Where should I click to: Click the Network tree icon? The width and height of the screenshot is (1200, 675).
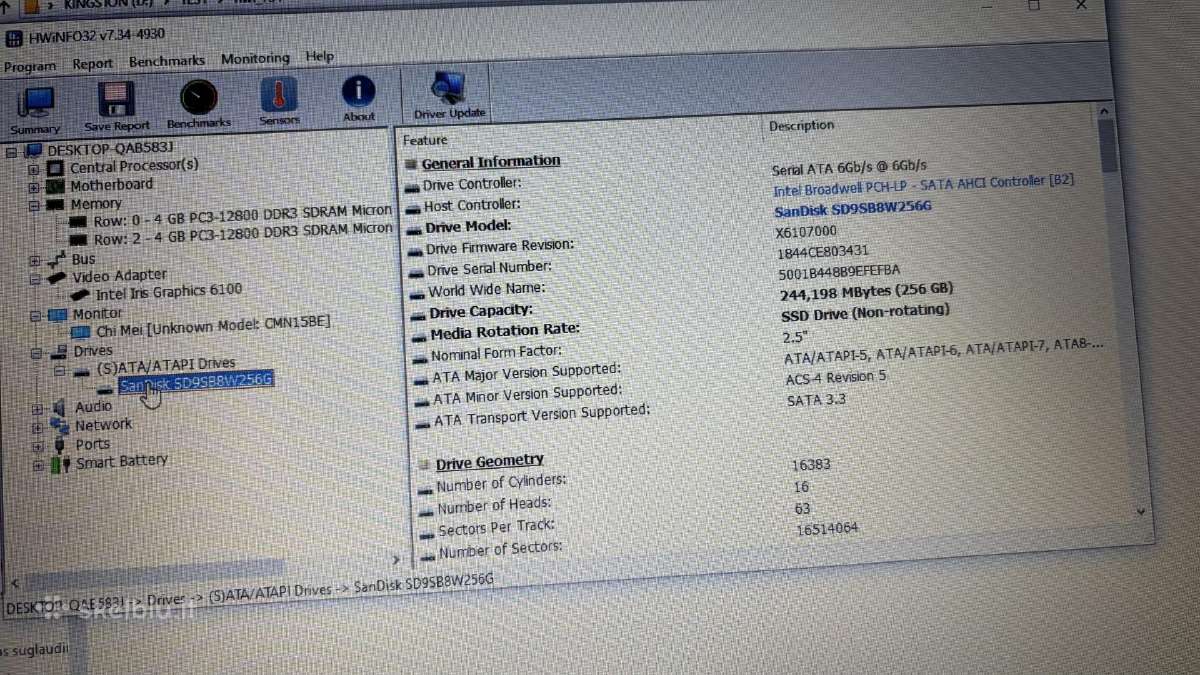59,426
